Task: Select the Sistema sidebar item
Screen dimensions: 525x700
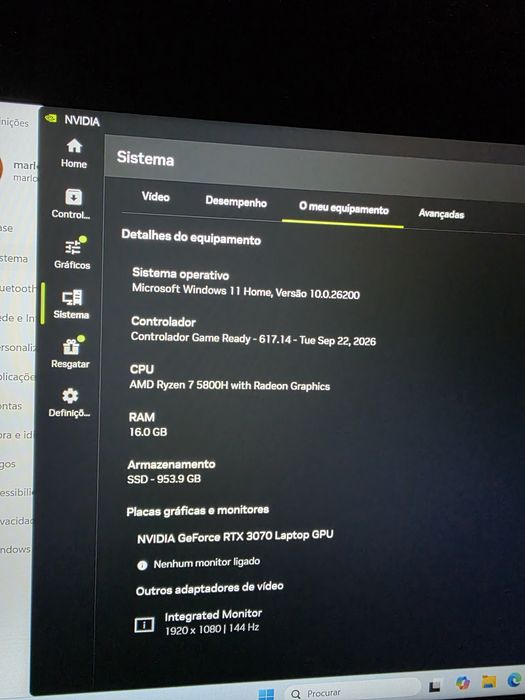Action: coord(71,304)
